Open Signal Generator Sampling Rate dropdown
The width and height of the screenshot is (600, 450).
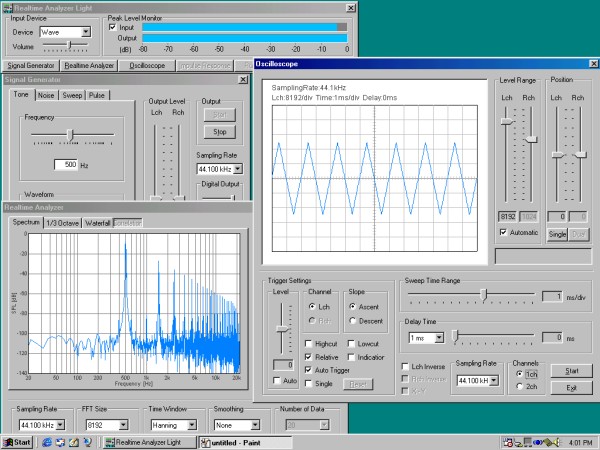click(x=238, y=169)
